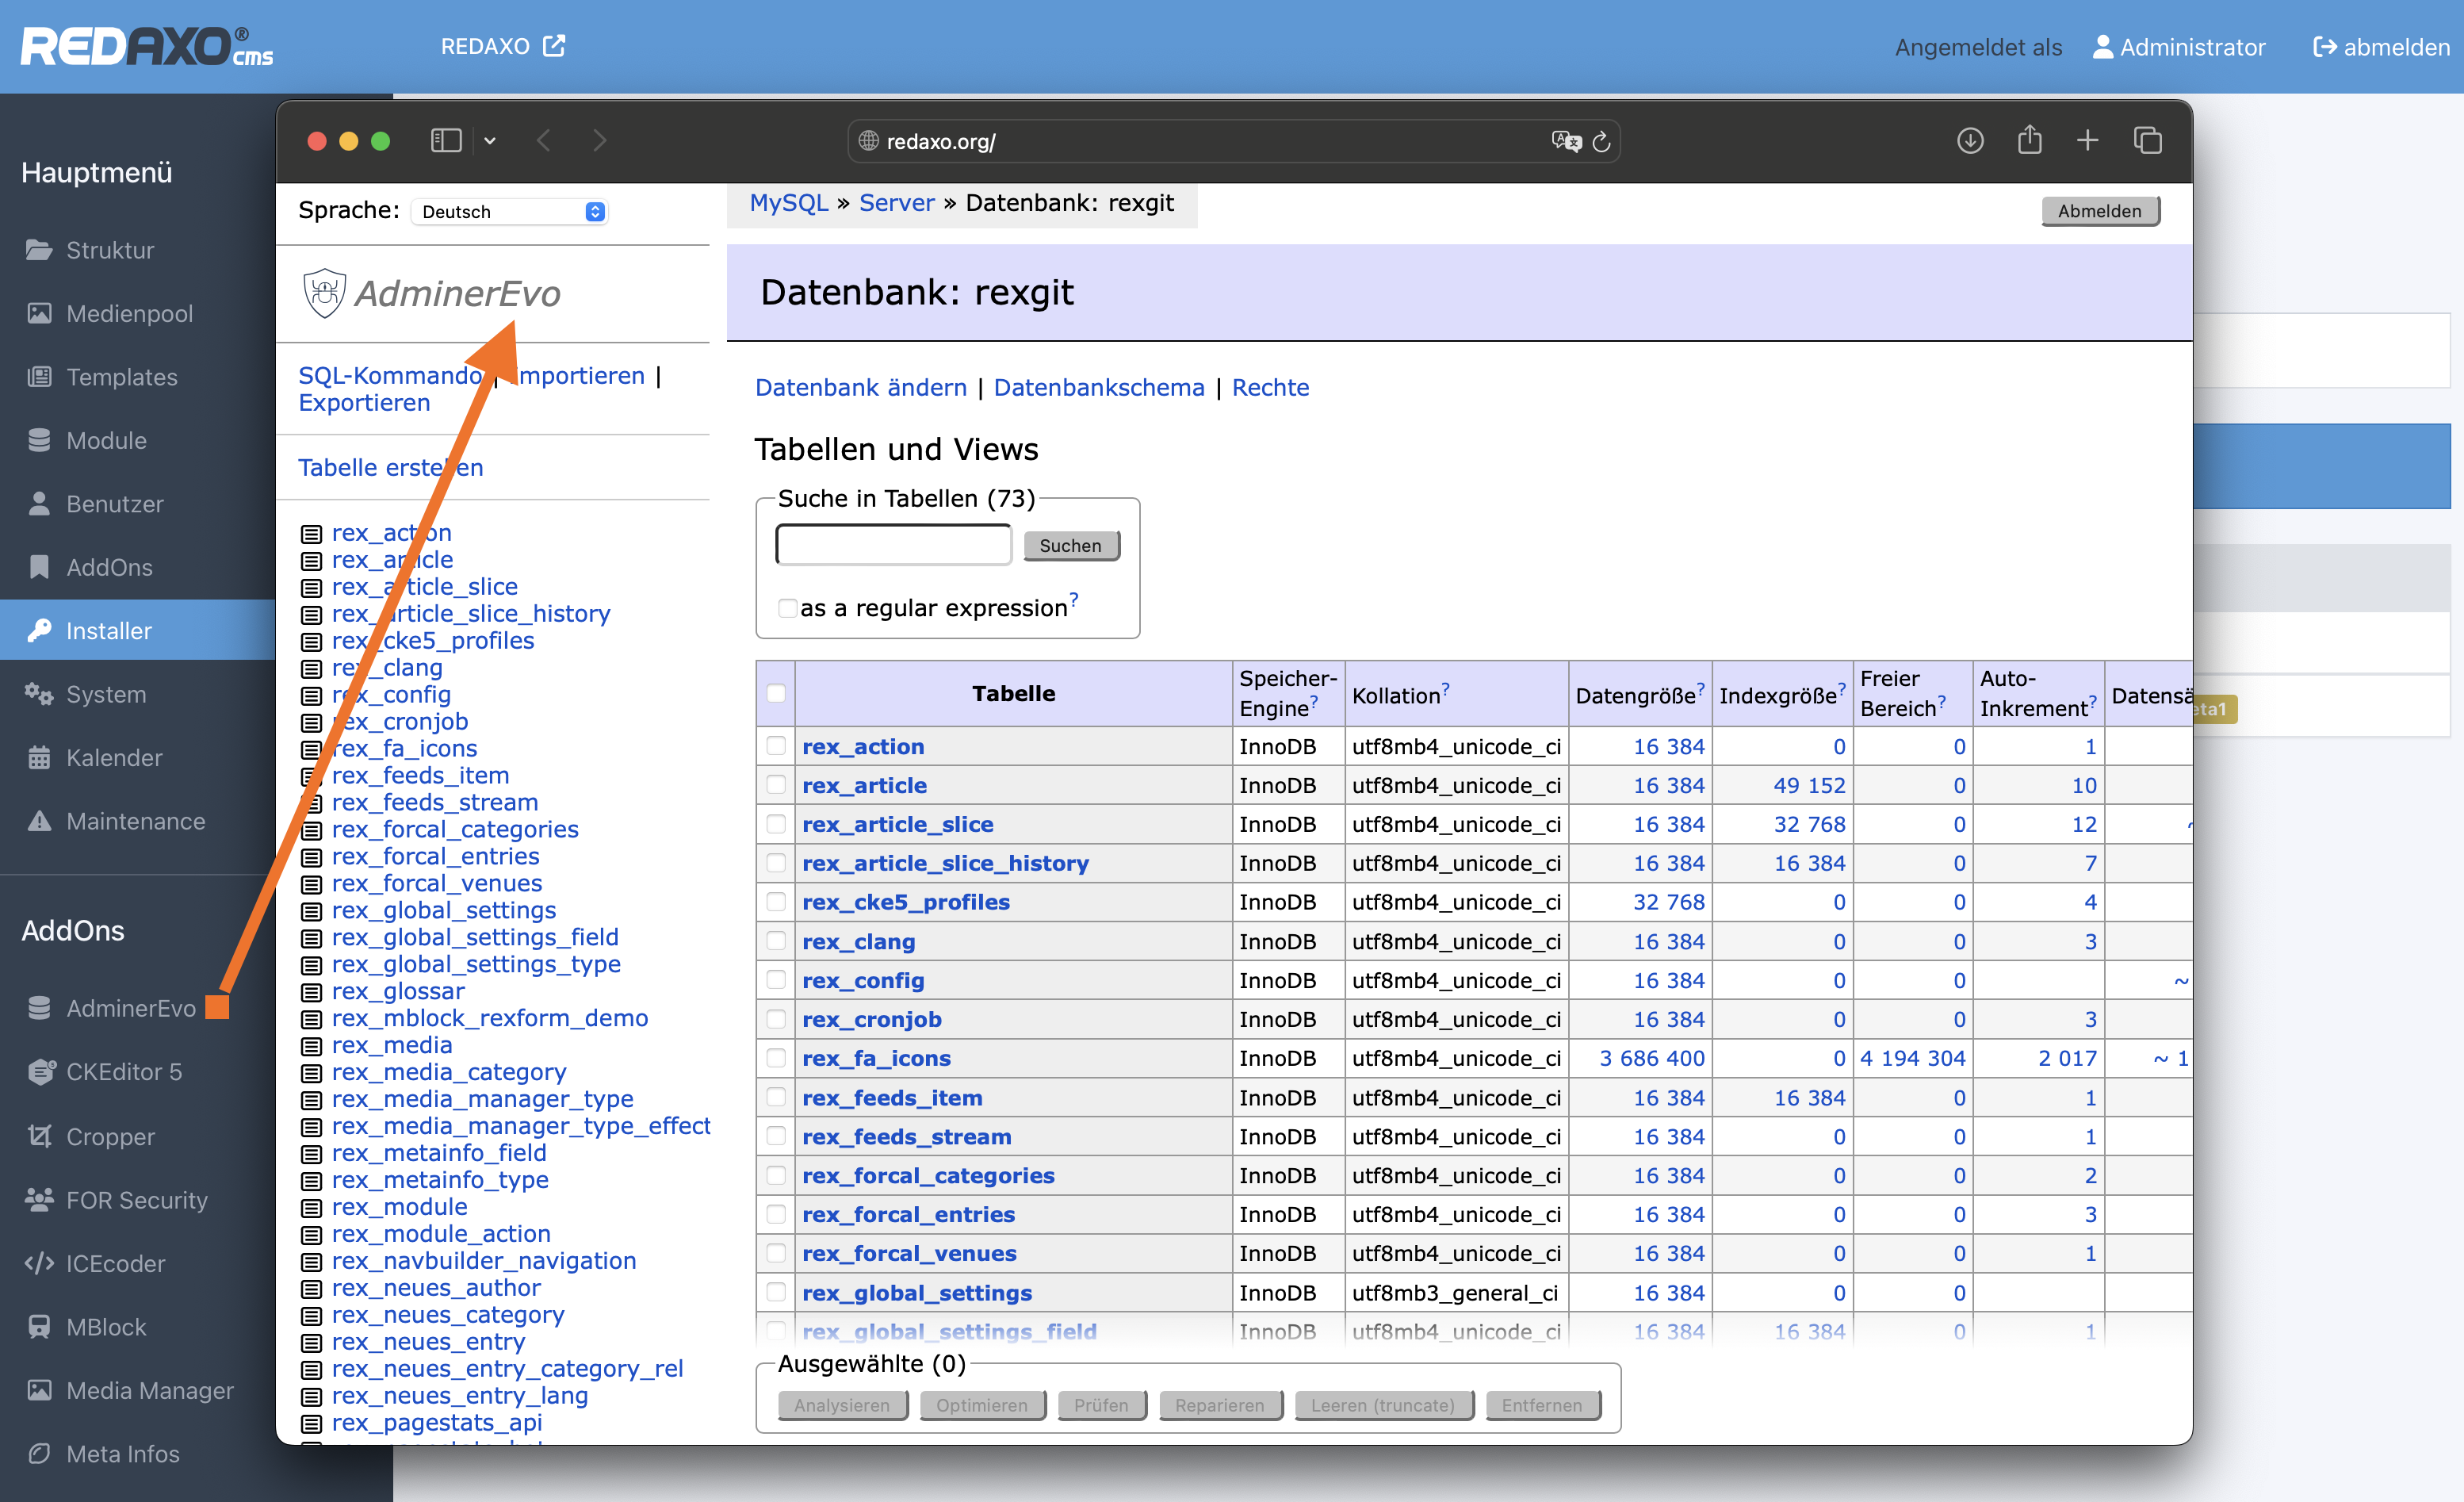
Task: Expand the sidebar menu chevron in toolbar
Action: pyautogui.click(x=490, y=141)
